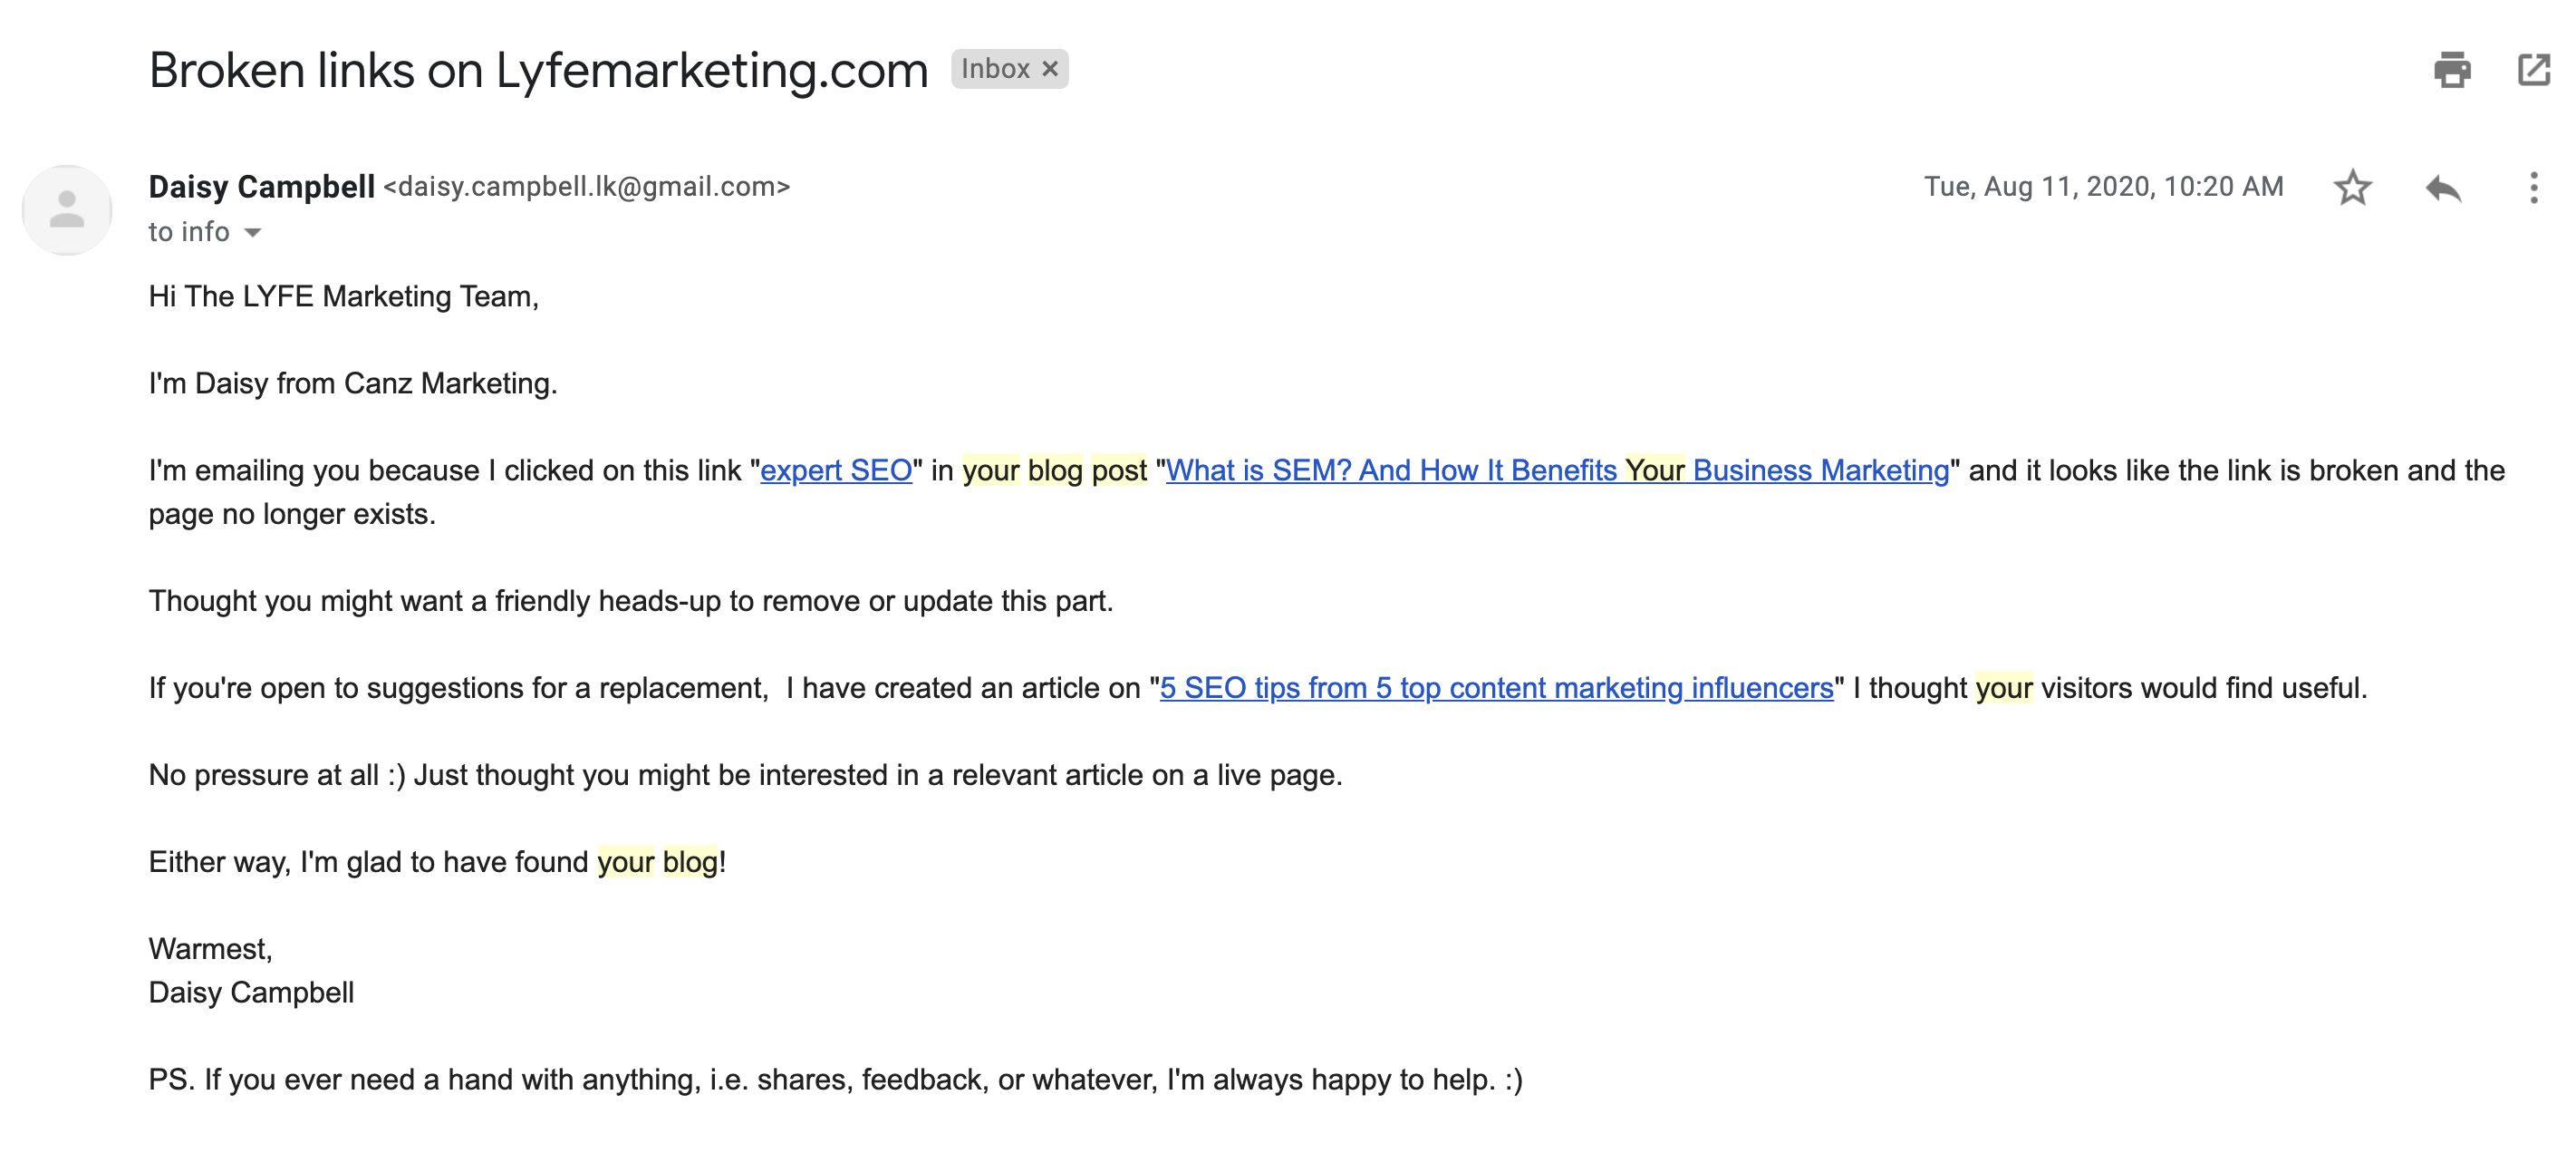Image resolution: width=2576 pixels, height=1153 pixels.
Task: Remove the Inbox label with the x
Action: (x=1049, y=68)
